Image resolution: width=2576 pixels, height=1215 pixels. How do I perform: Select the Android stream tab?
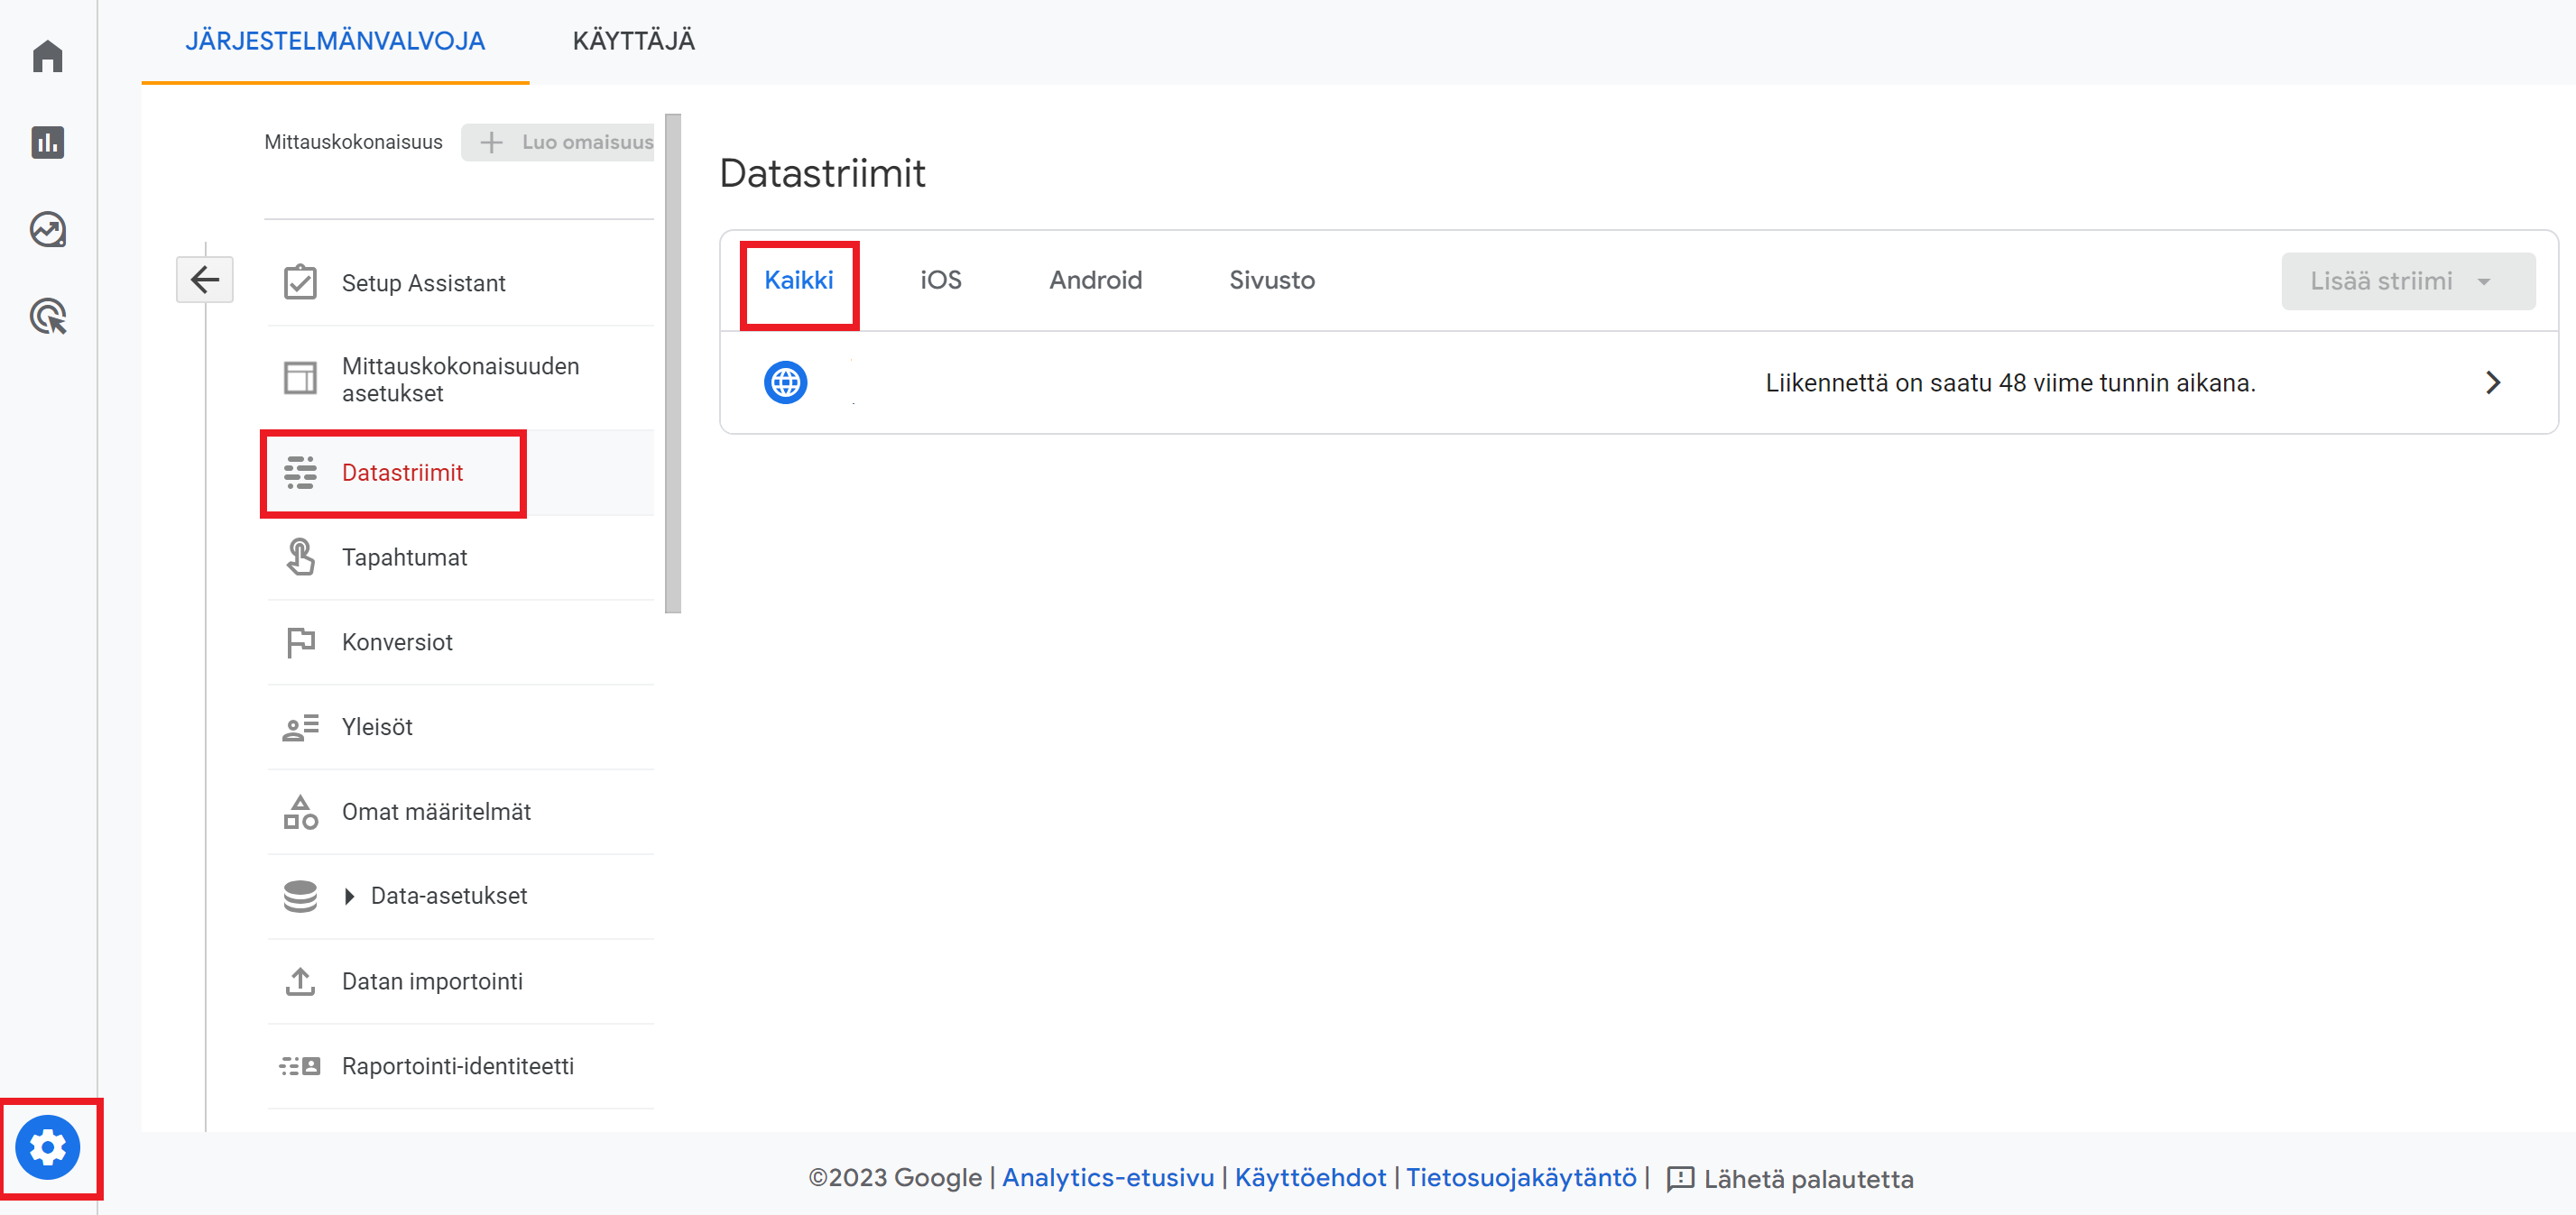(1095, 280)
